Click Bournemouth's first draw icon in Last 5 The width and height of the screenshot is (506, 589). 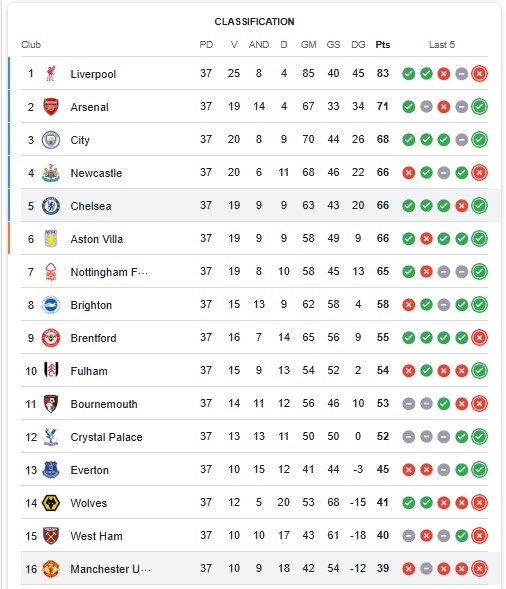[409, 404]
